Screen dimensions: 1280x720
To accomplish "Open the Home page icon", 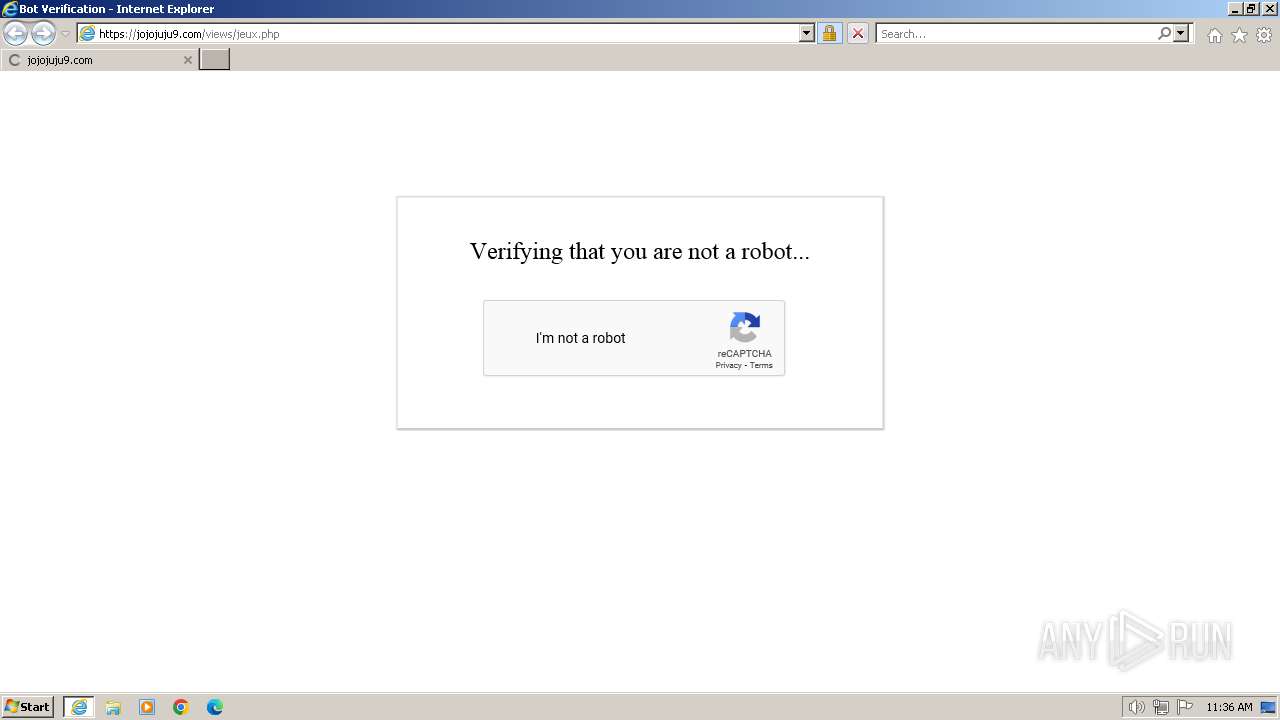I will pos(1214,35).
